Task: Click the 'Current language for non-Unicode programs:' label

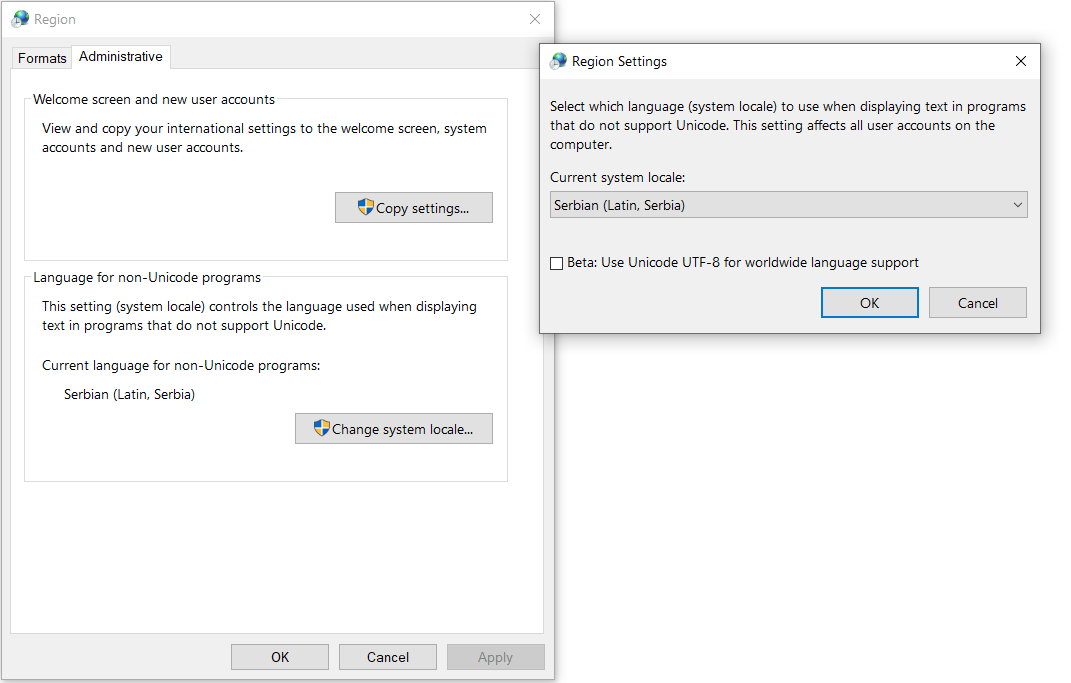Action: [x=181, y=365]
